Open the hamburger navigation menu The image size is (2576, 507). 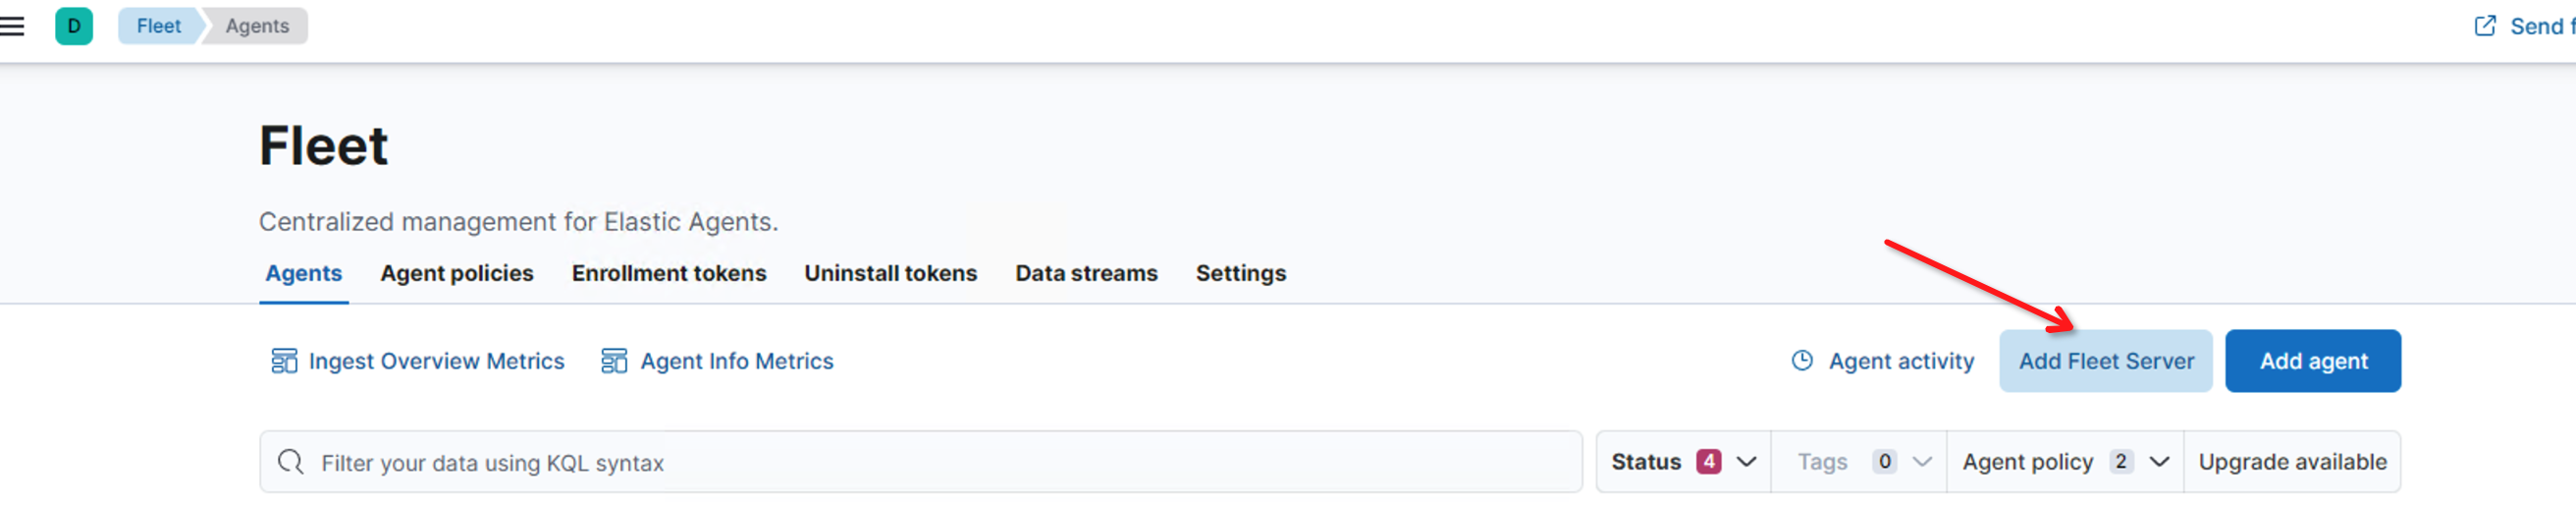(13, 26)
